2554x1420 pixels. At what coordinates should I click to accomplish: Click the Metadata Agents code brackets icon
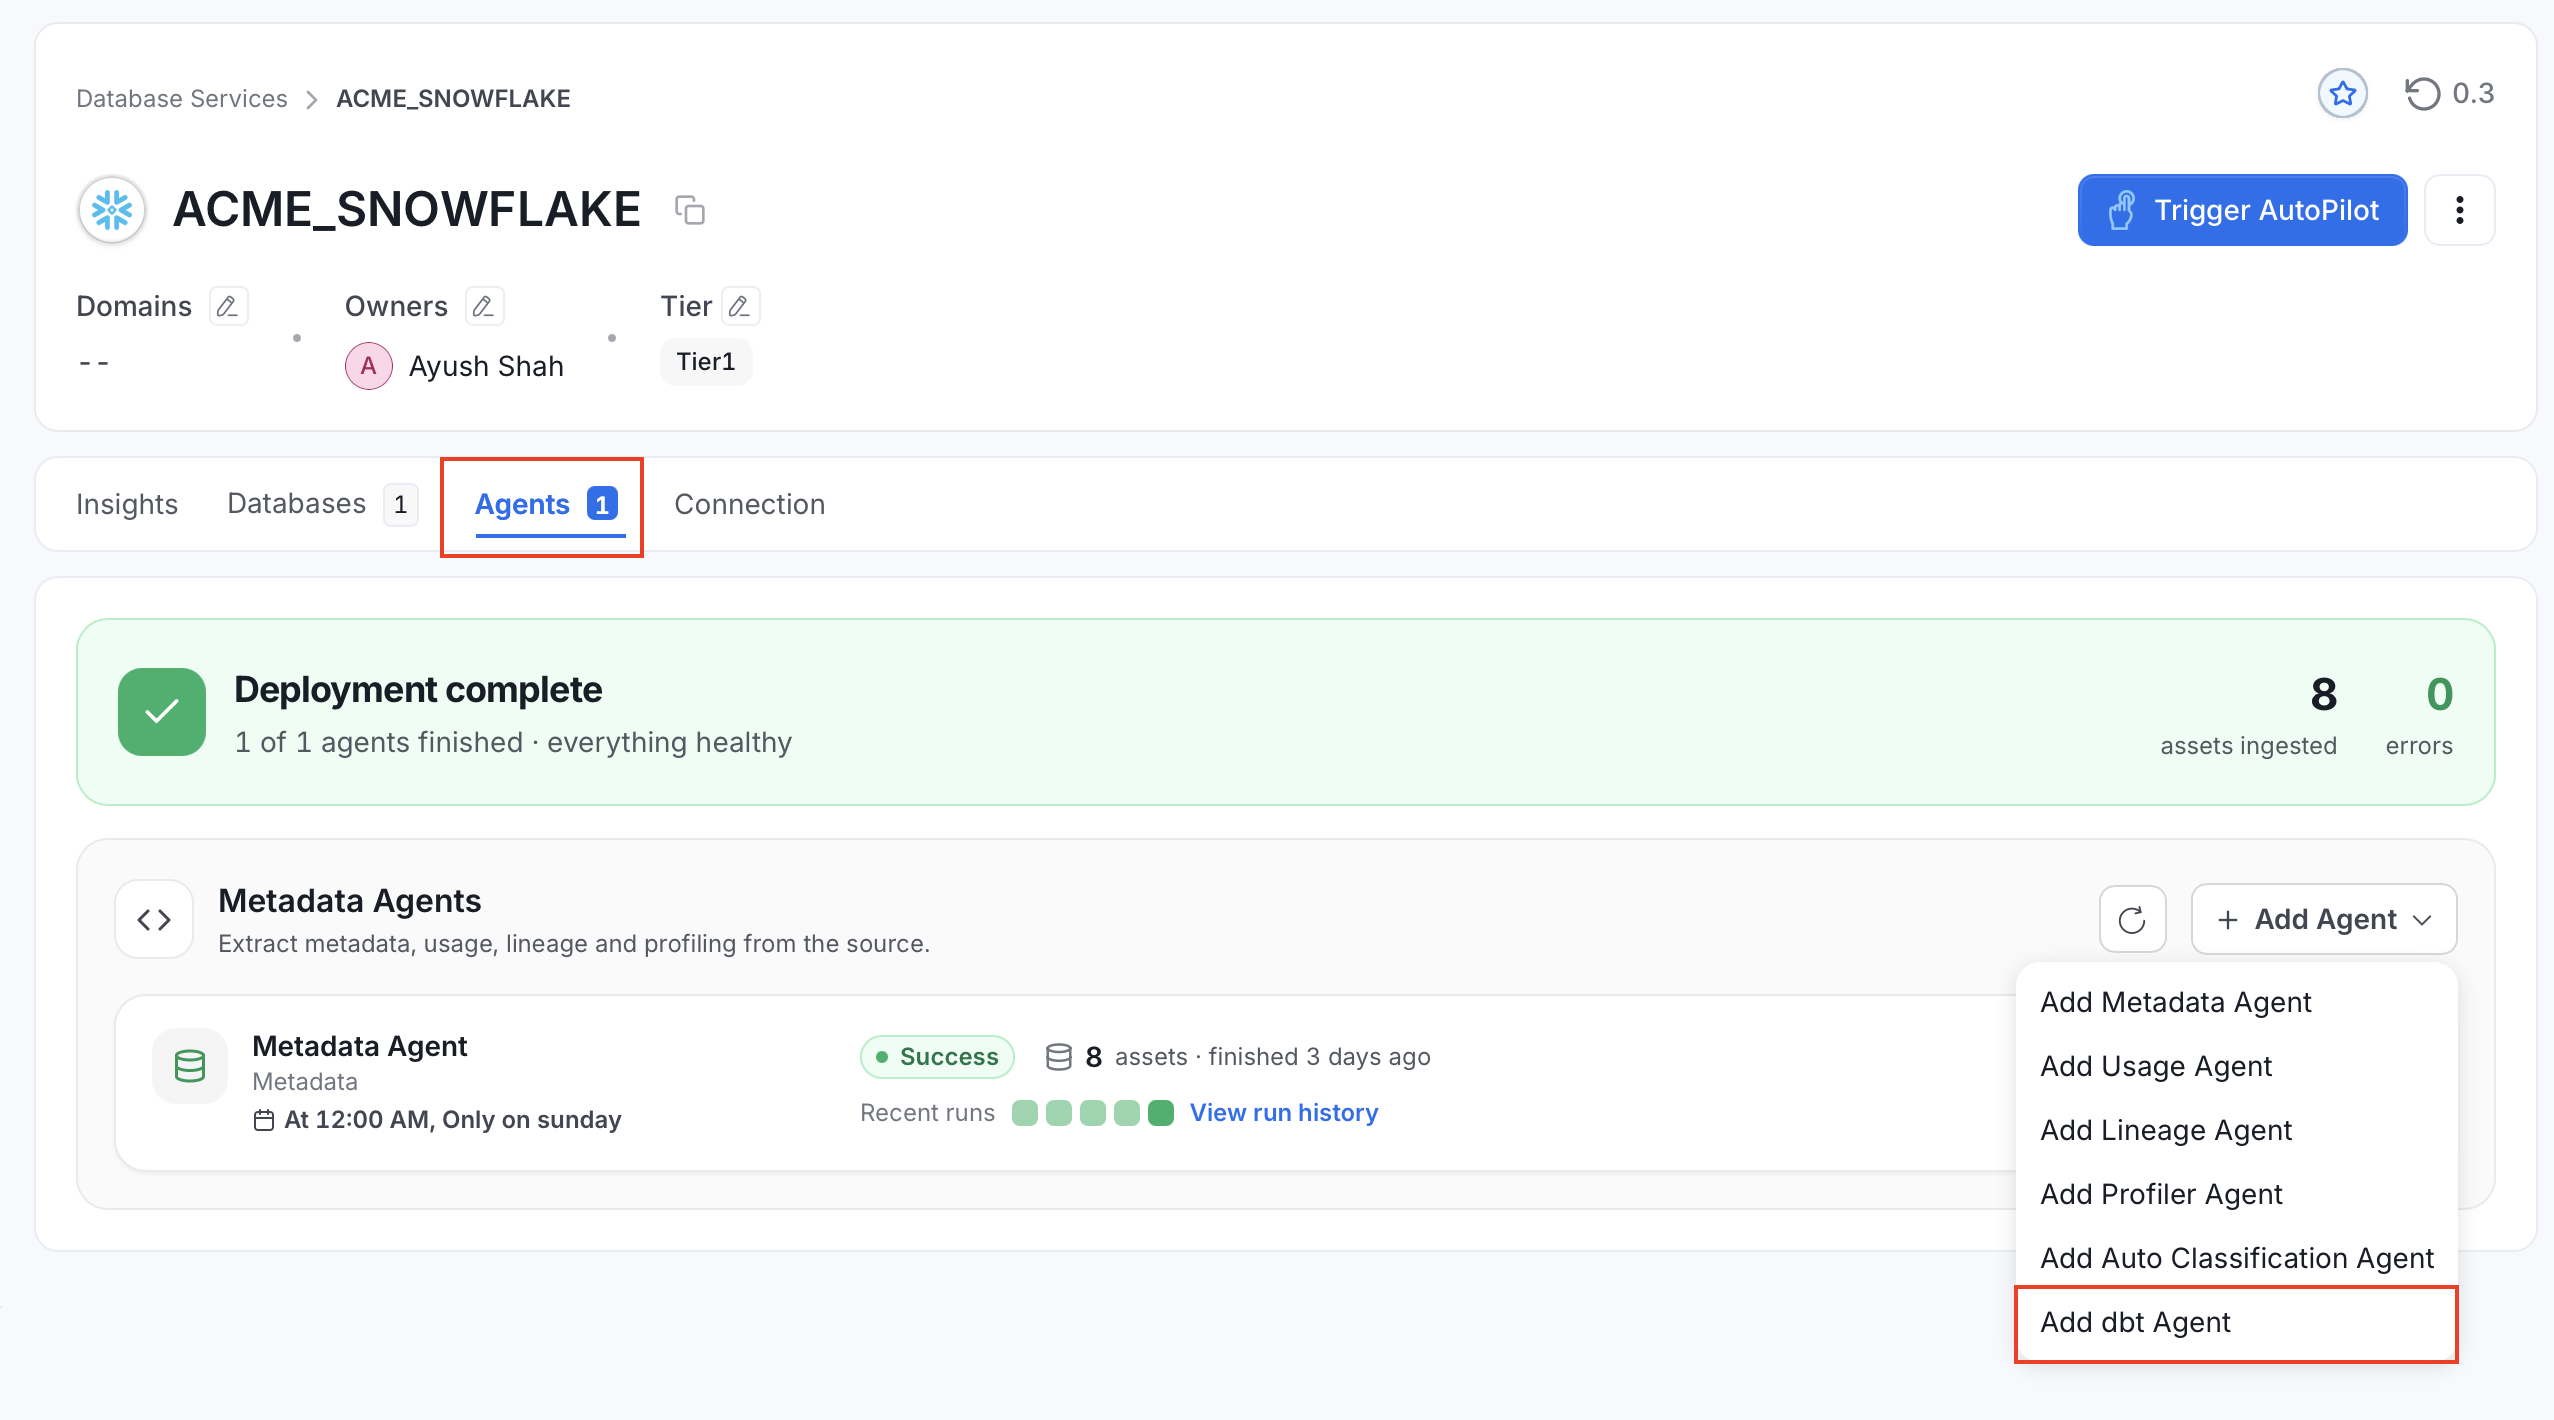pos(154,919)
